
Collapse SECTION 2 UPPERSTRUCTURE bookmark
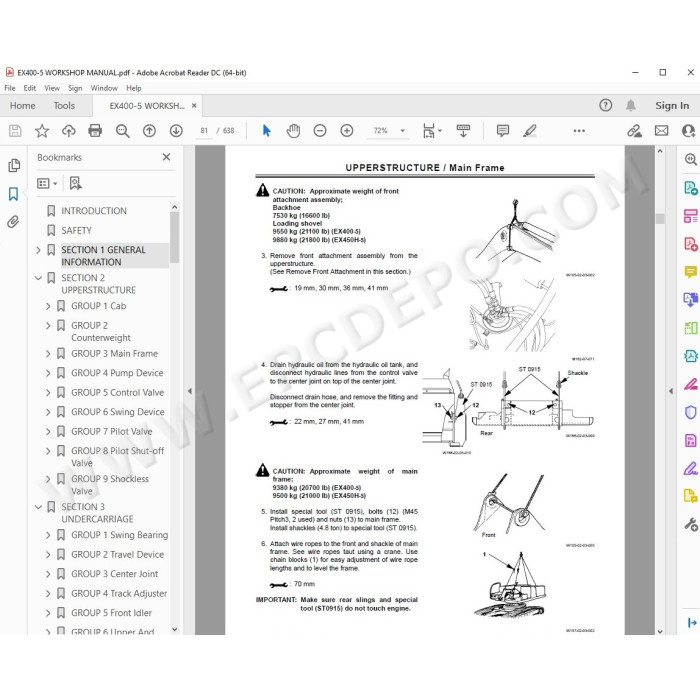[38, 278]
